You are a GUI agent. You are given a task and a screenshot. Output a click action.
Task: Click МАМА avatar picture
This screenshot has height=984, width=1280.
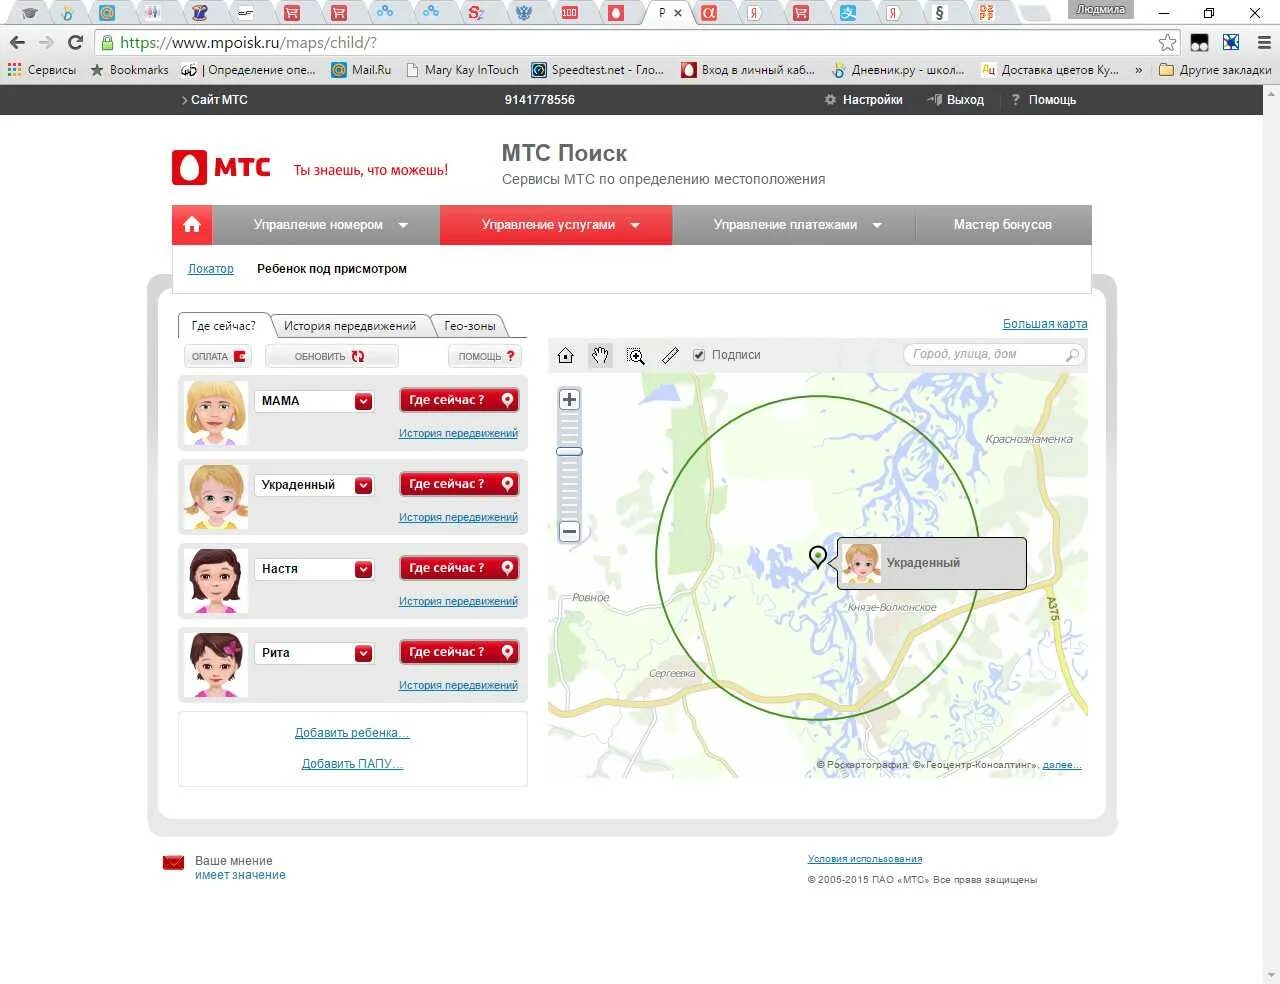point(215,412)
